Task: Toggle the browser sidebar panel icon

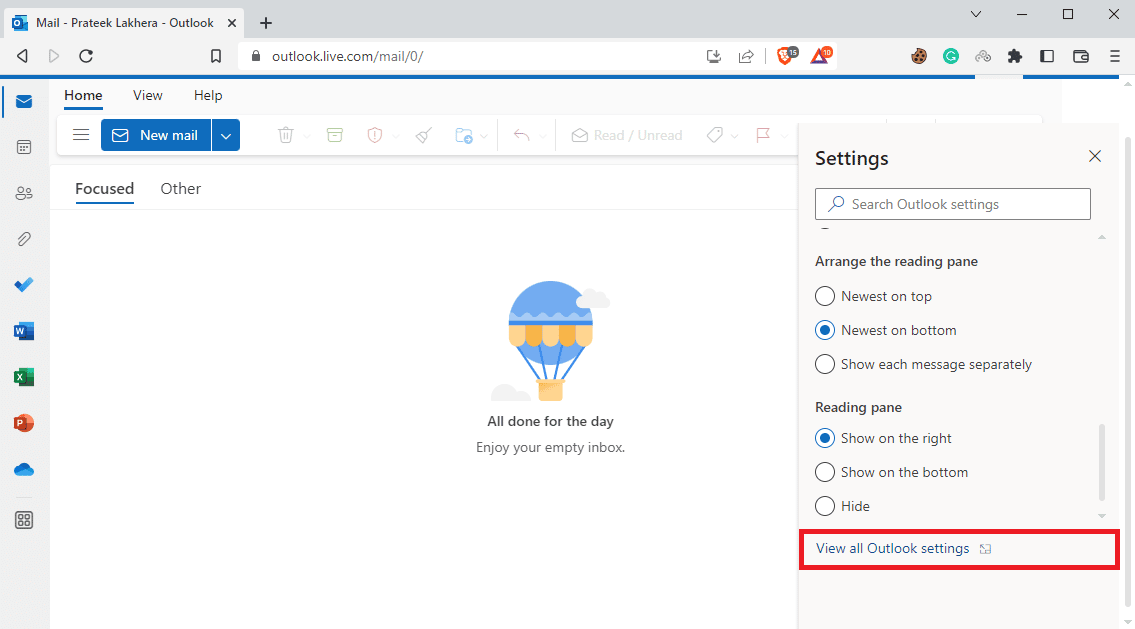Action: point(1047,56)
